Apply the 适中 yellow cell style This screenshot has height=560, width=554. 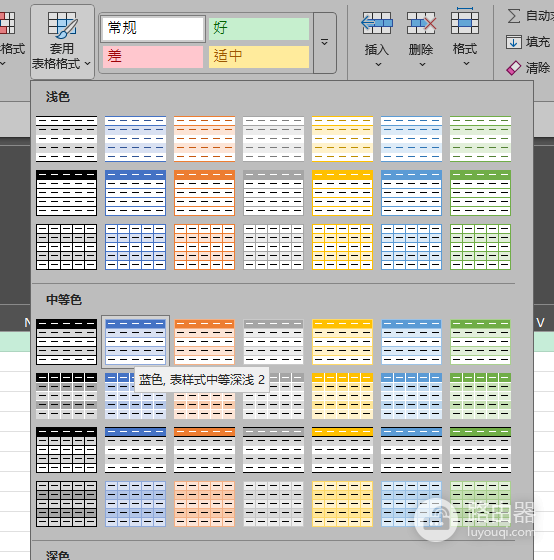259,56
